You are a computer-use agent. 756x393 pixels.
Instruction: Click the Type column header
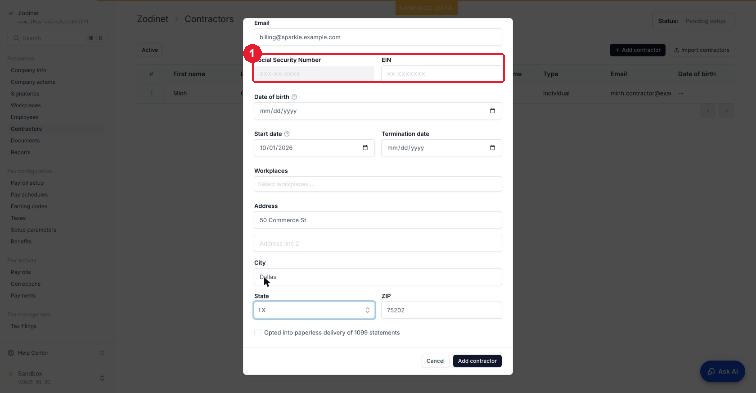pyautogui.click(x=551, y=74)
